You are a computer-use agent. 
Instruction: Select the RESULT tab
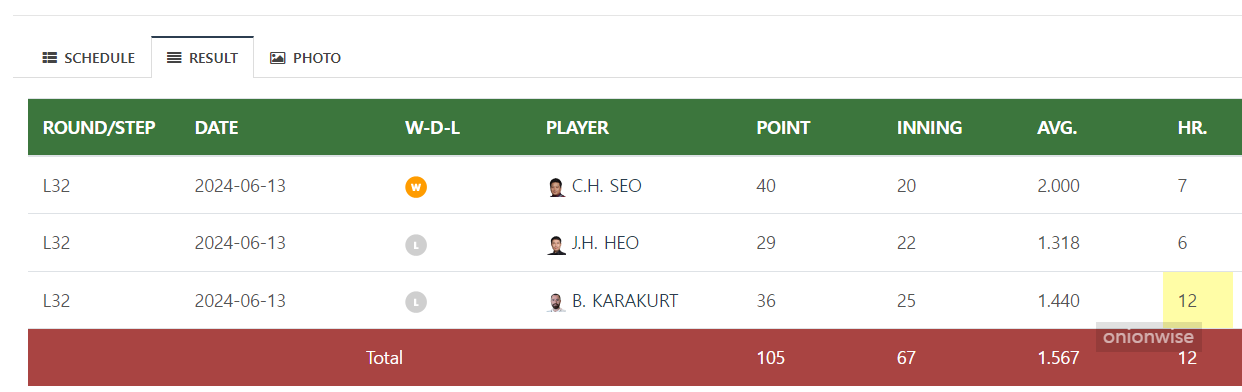(x=203, y=58)
